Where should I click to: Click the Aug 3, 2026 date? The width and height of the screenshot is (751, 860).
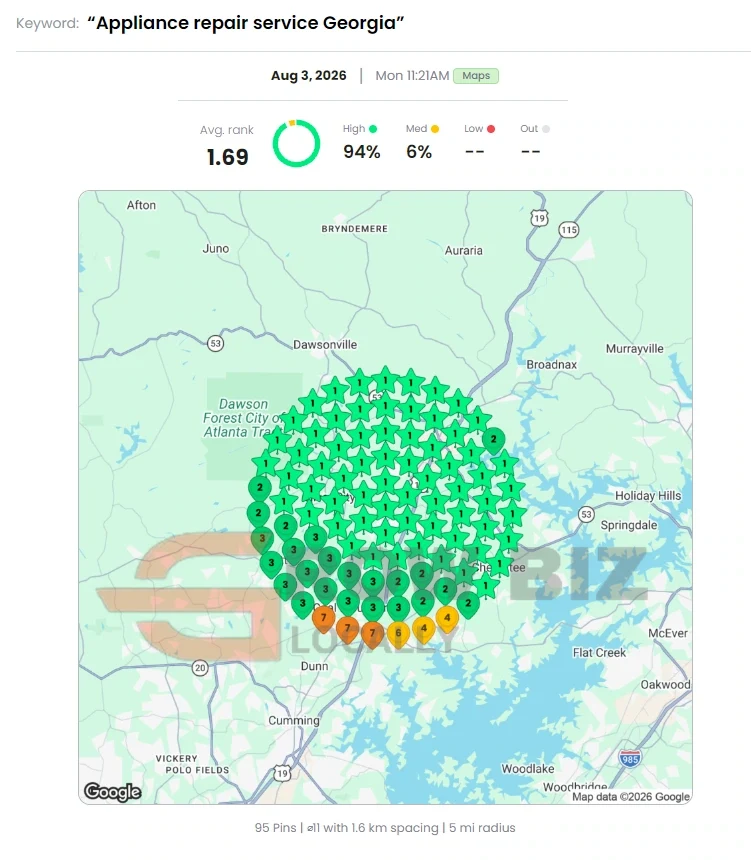click(x=309, y=76)
